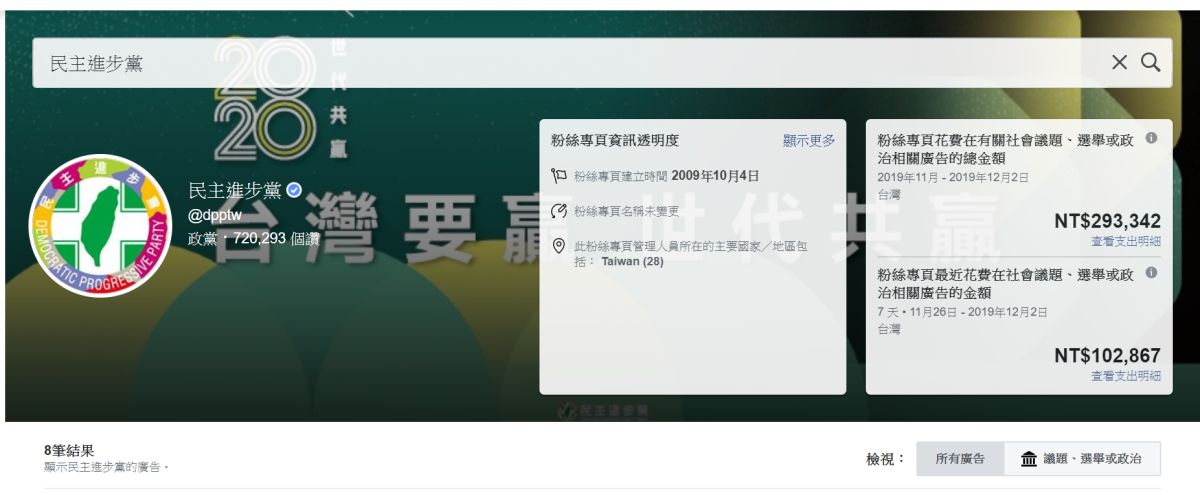Click the info icon beside total ad spending
The image size is (1200, 495).
click(x=1151, y=138)
